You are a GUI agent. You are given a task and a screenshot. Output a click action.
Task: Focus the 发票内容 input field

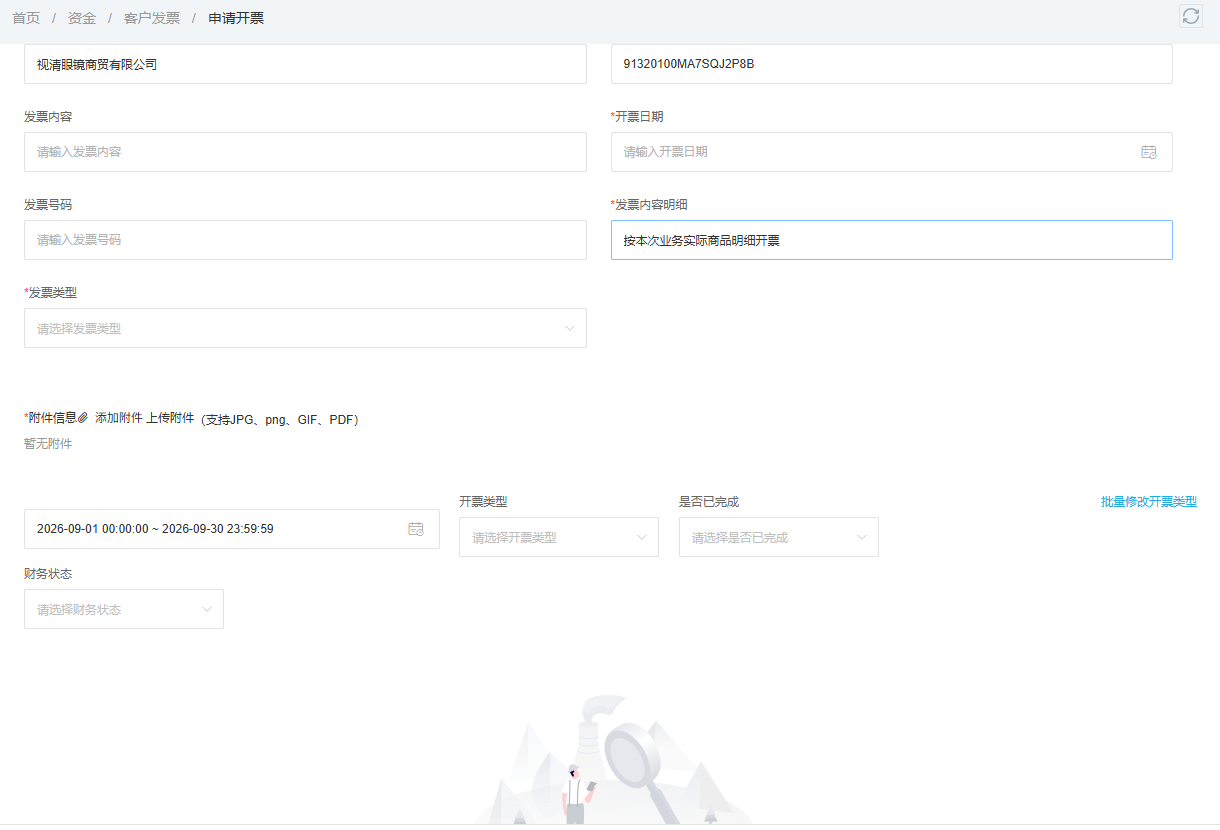(x=305, y=152)
